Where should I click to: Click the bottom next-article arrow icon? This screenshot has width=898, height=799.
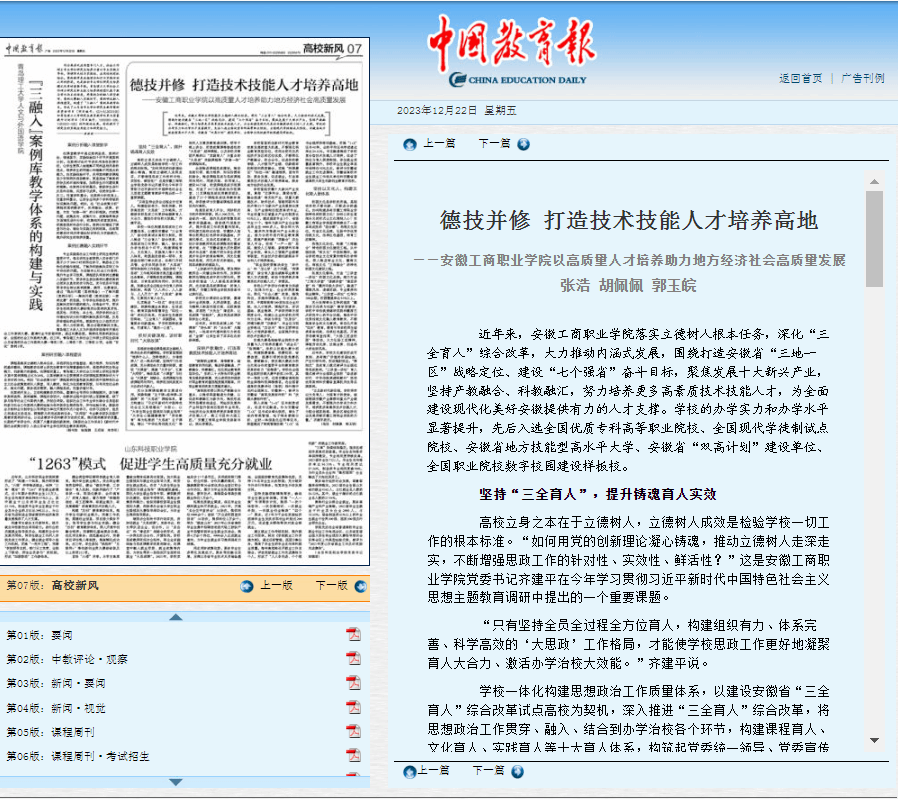point(518,772)
